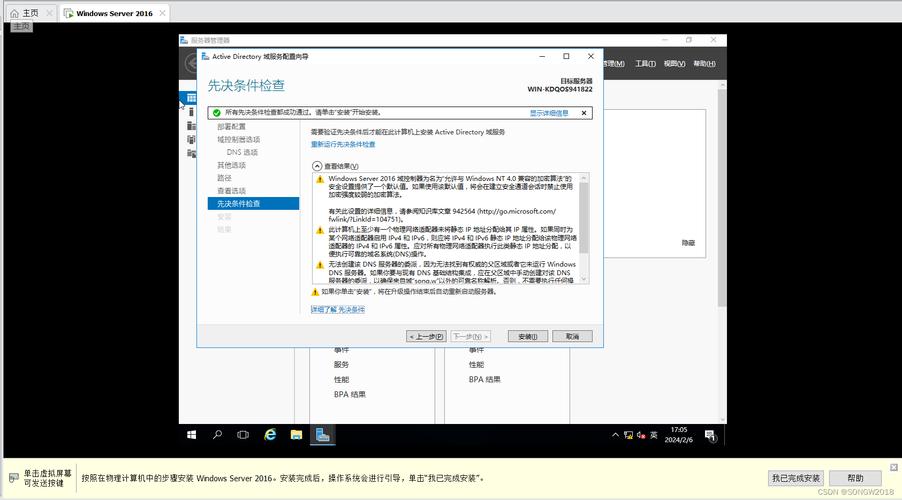Switch to 主页 VMware tab
Viewport: 902px width, 500px height.
[x=30, y=13]
